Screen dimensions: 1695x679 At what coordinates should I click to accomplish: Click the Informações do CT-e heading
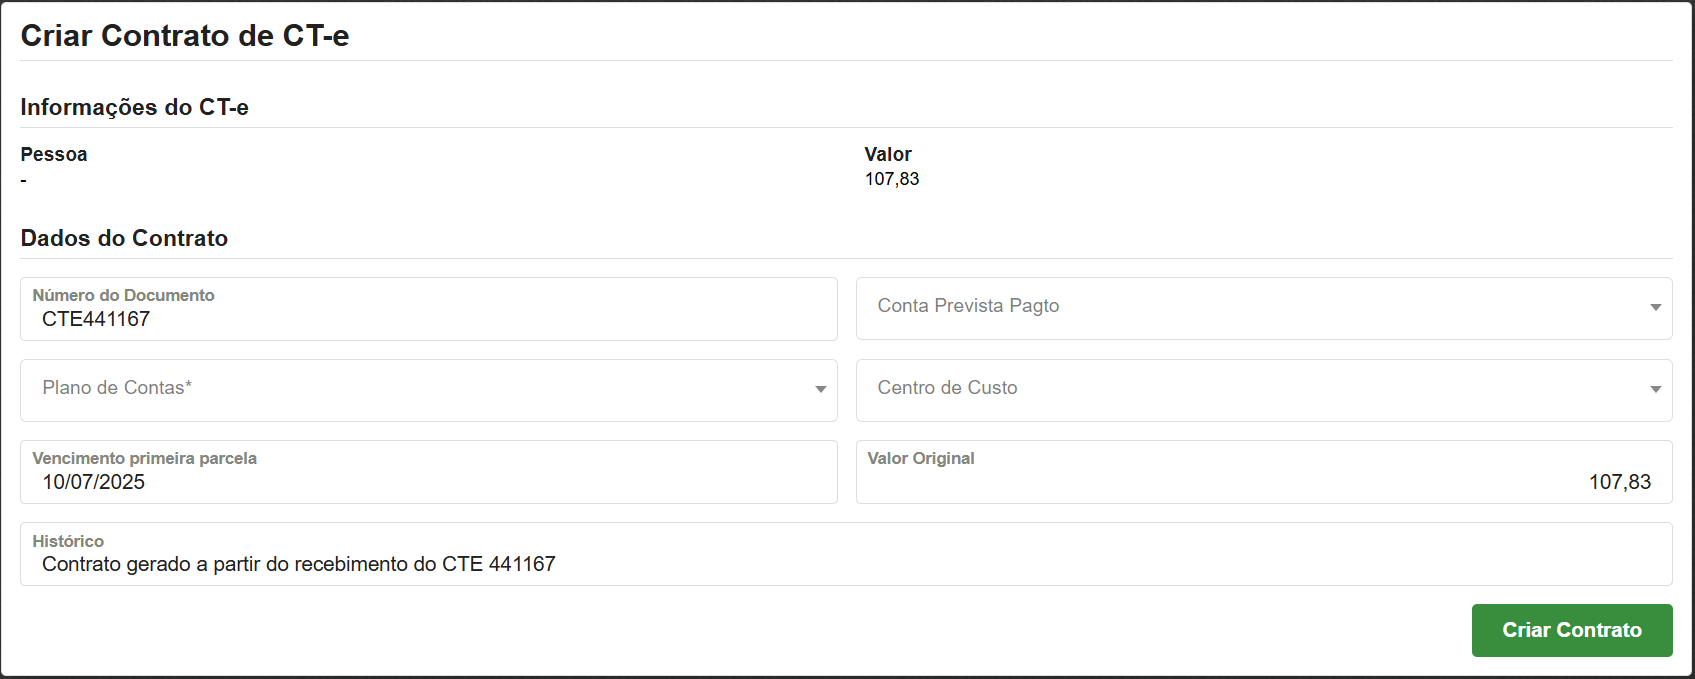click(x=134, y=107)
